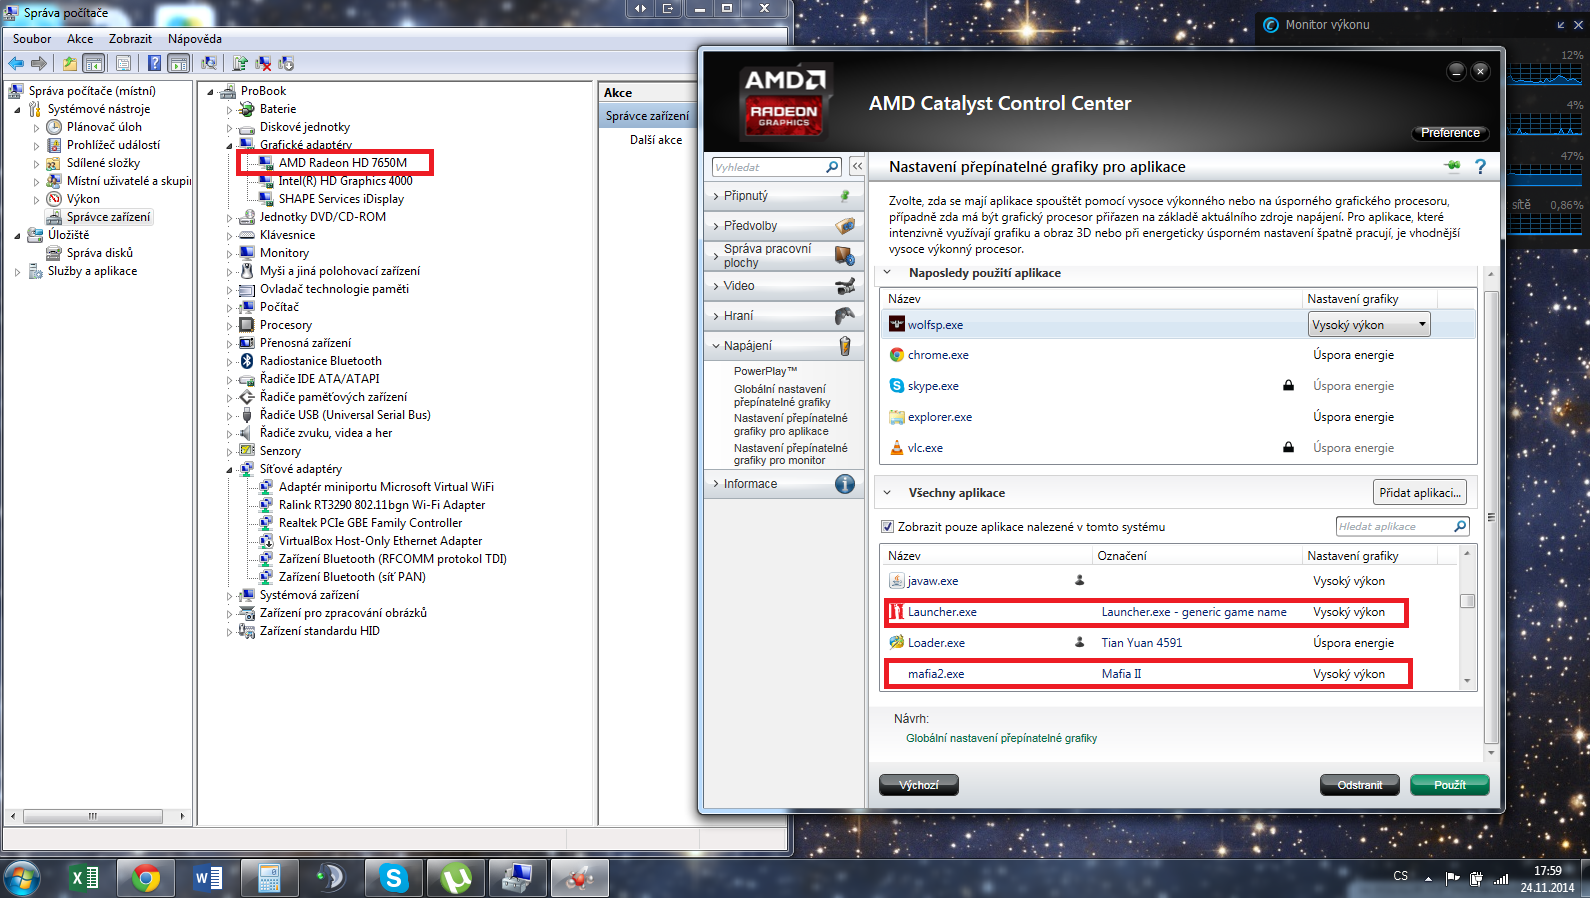Image resolution: width=1590 pixels, height=898 pixels.
Task: Click the search magnifier in the Vyhledat box
Action: [832, 167]
